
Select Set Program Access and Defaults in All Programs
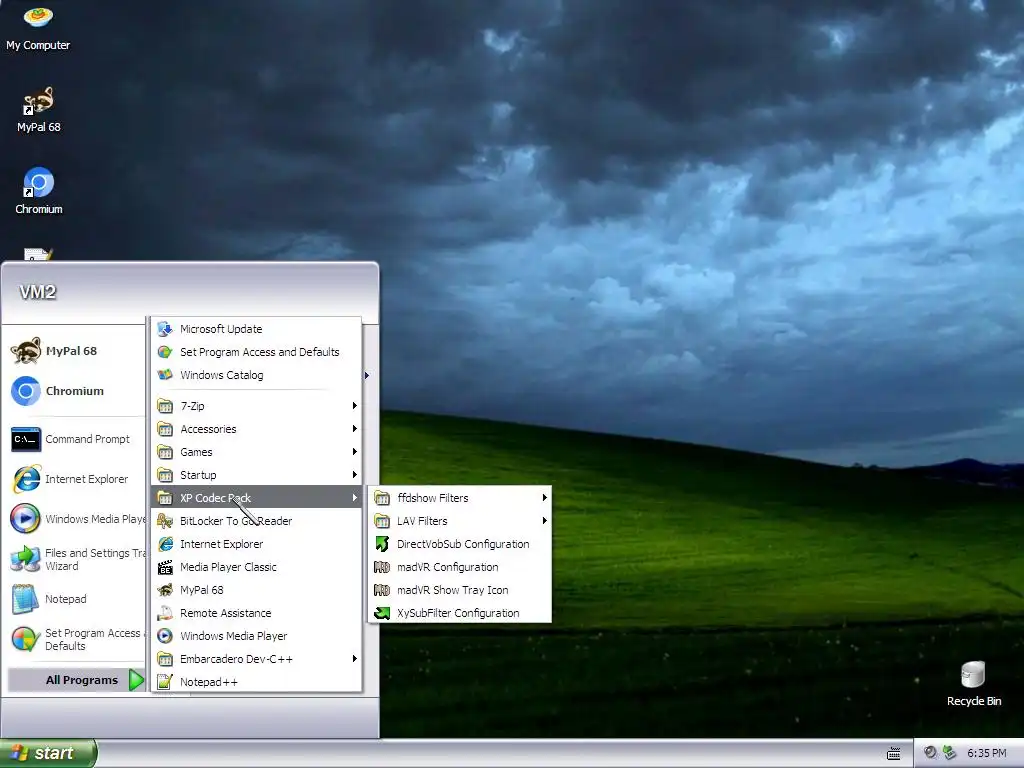(x=257, y=352)
